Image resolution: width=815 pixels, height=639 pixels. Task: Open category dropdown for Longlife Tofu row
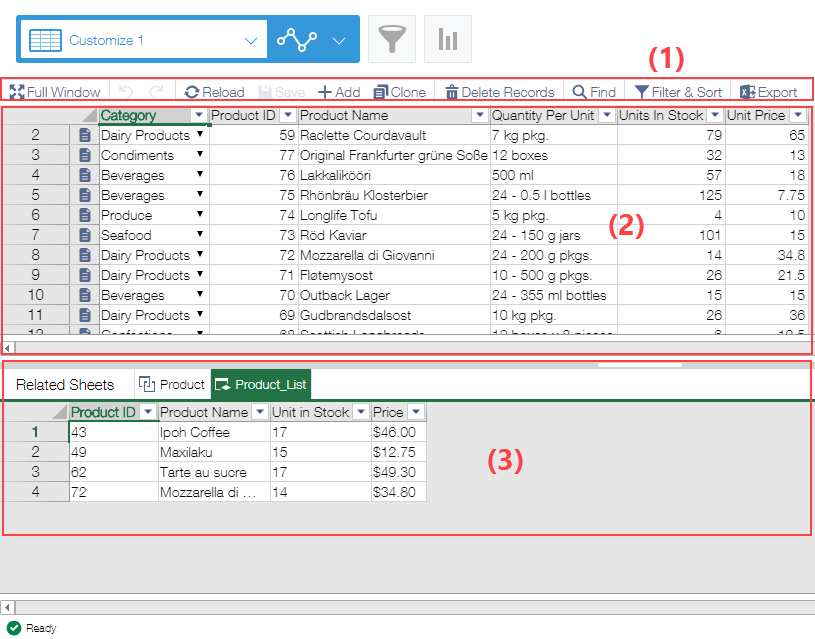tap(200, 214)
